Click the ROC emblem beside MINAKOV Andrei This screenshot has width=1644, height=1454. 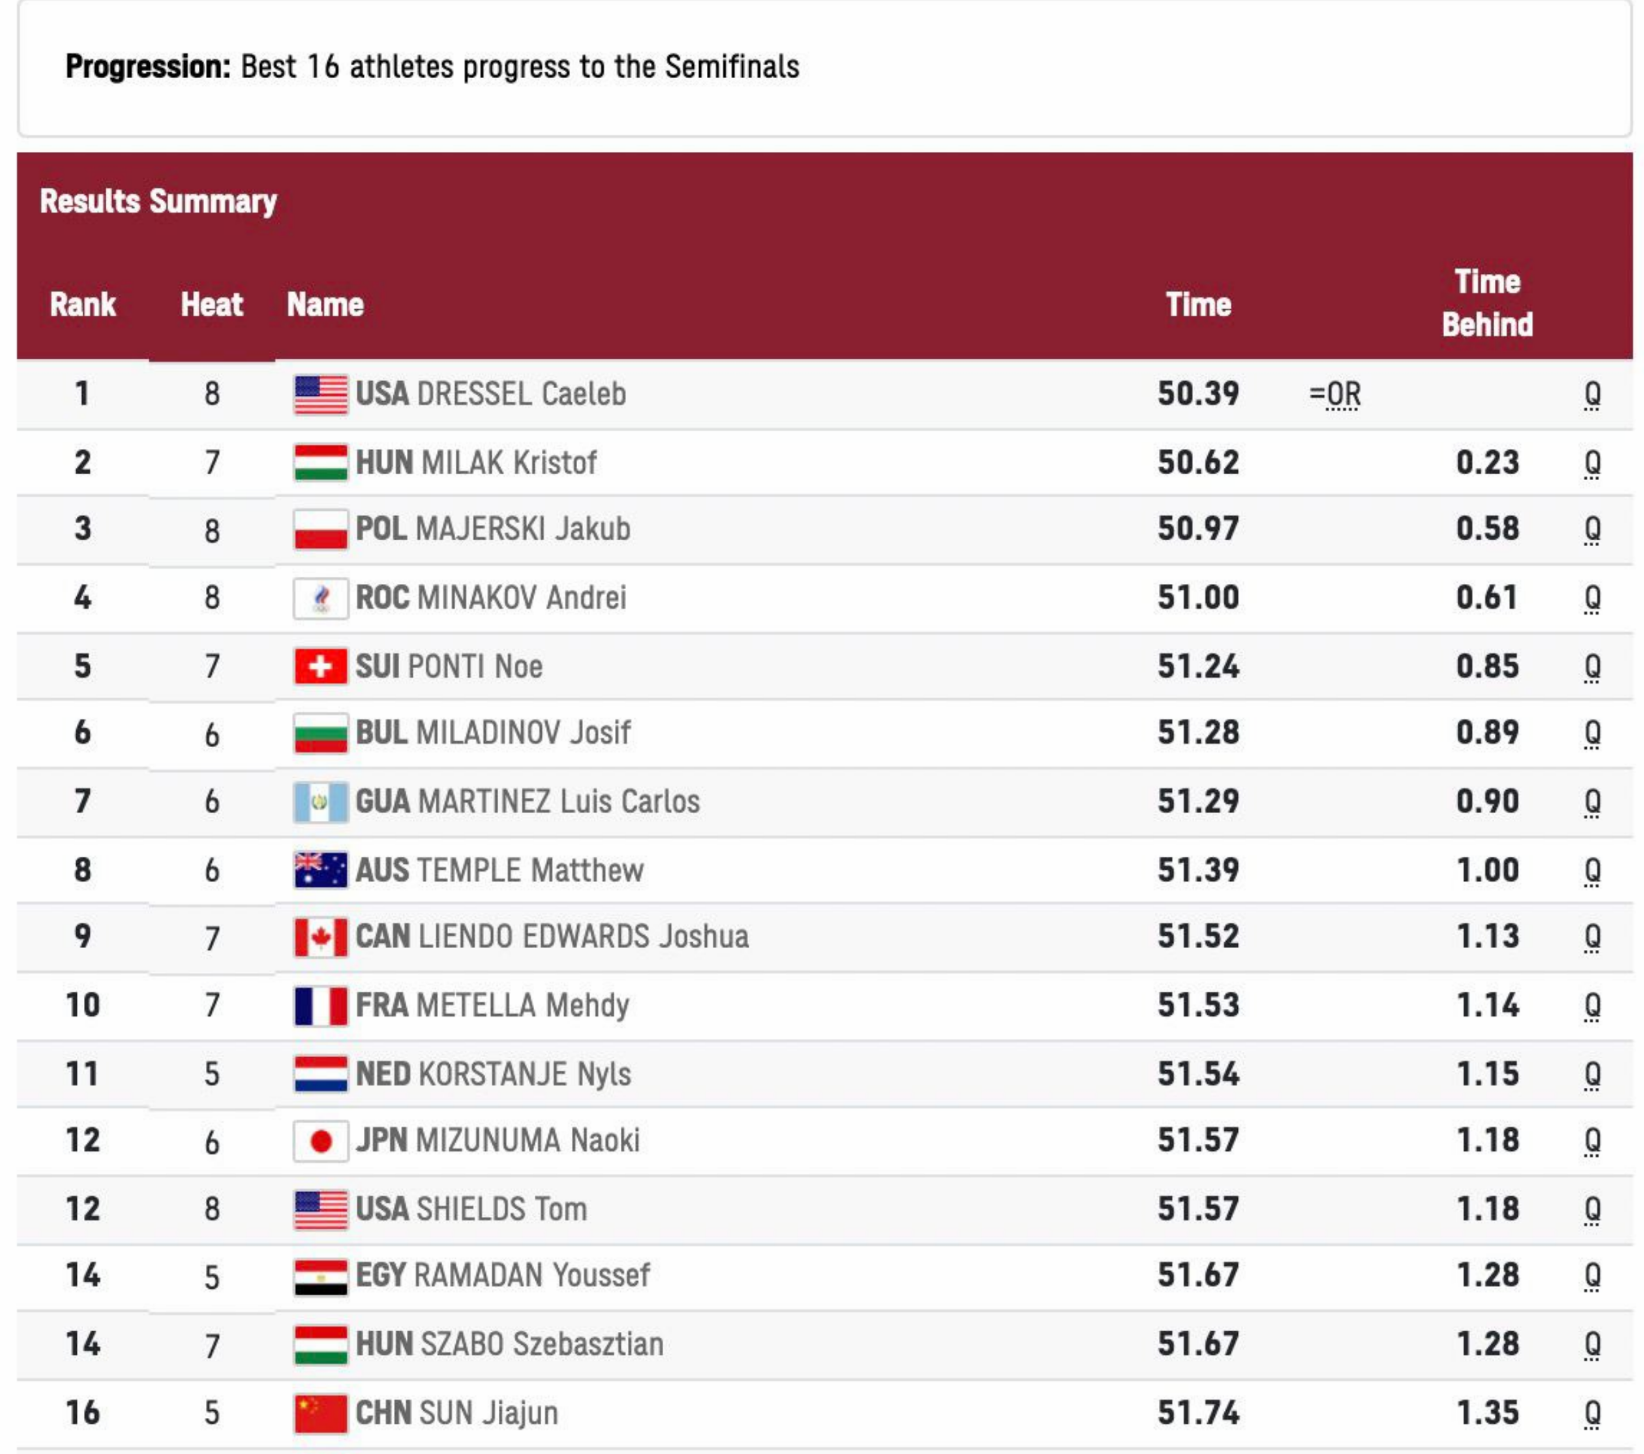click(321, 598)
